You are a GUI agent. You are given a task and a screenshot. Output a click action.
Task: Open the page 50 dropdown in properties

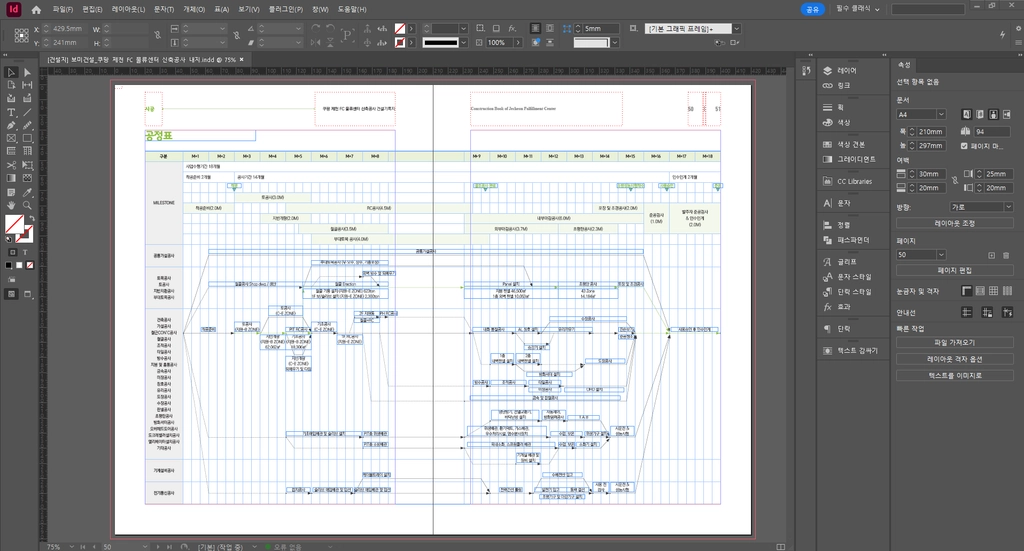point(921,255)
